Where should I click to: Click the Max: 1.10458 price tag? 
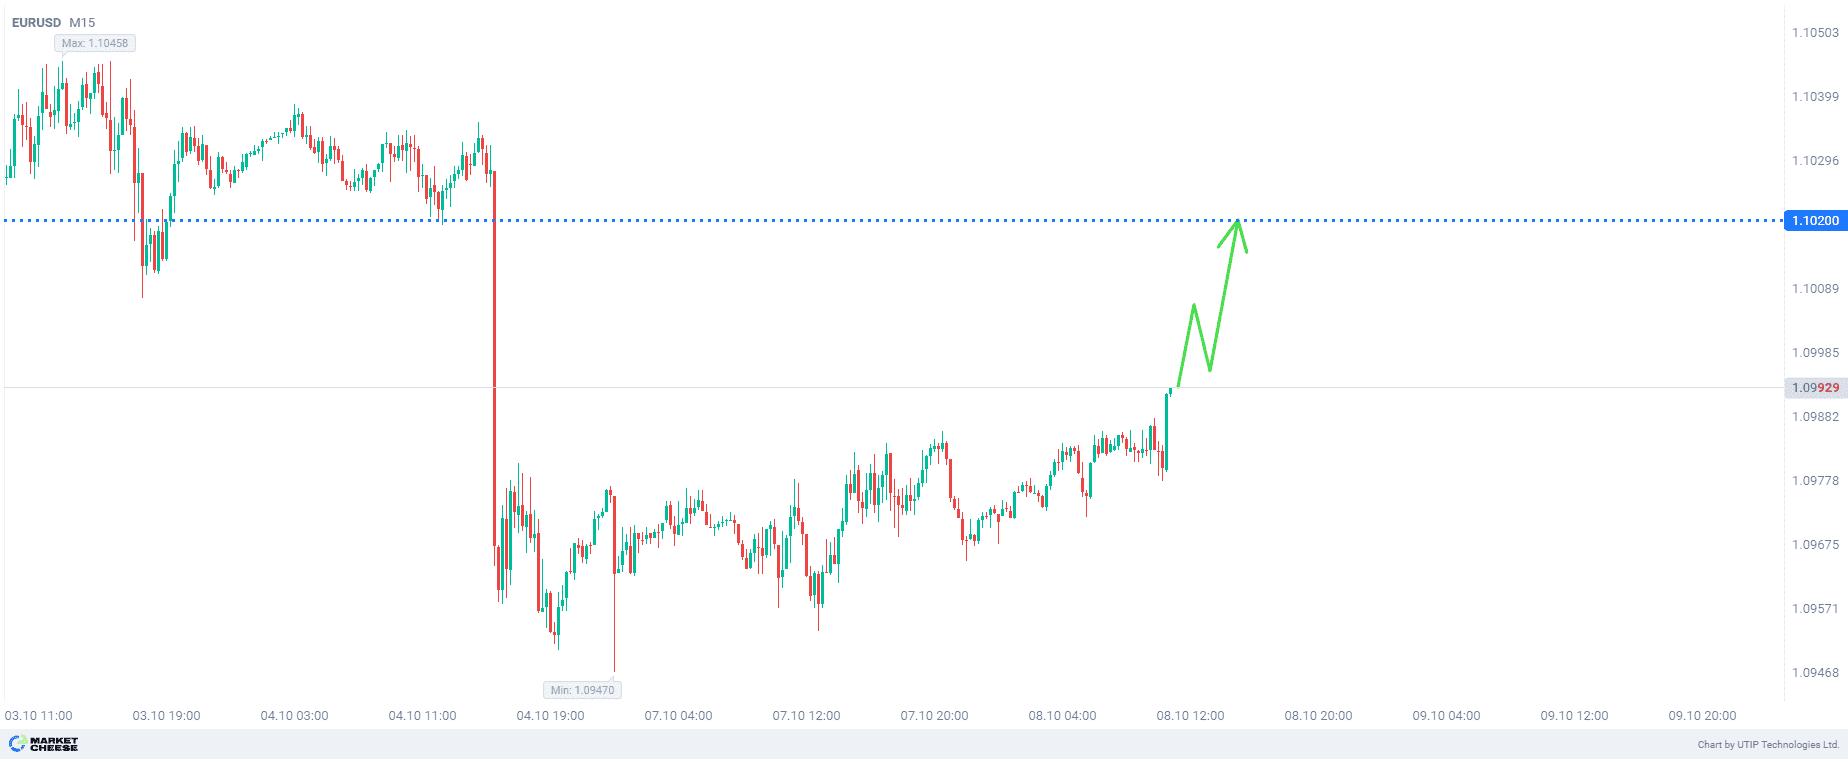click(x=94, y=43)
